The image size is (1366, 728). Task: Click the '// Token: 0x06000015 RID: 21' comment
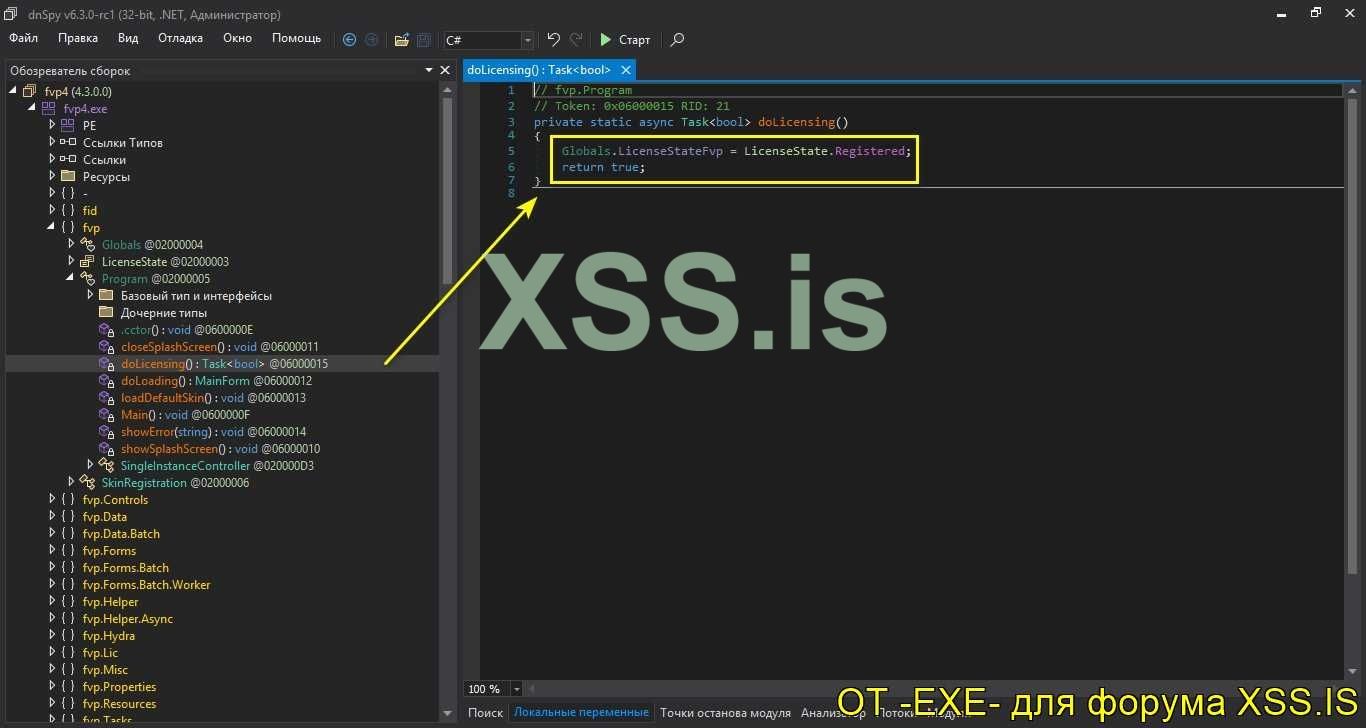(x=632, y=106)
